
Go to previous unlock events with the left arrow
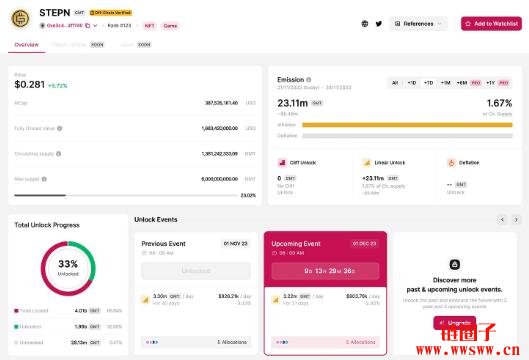[x=502, y=220]
